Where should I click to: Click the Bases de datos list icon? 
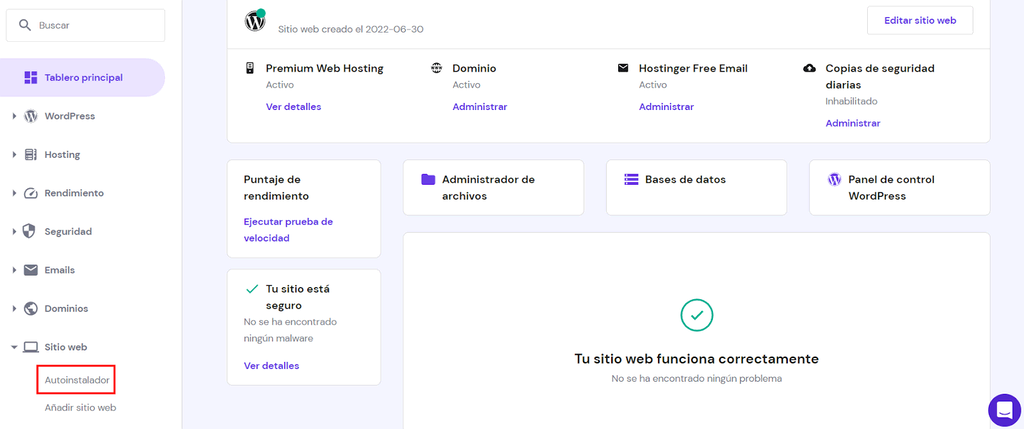tap(631, 180)
